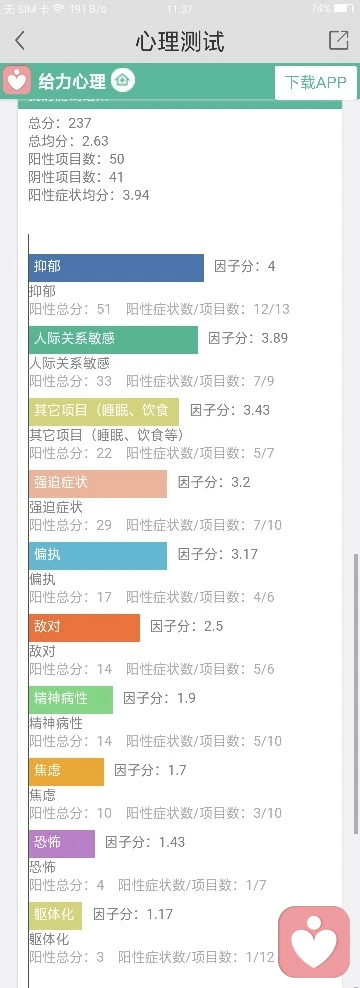This screenshot has height=988, width=360.
Task: Tap the yellow 其它项目 (睡眠、饮食) bar
Action: pyautogui.click(x=104, y=411)
